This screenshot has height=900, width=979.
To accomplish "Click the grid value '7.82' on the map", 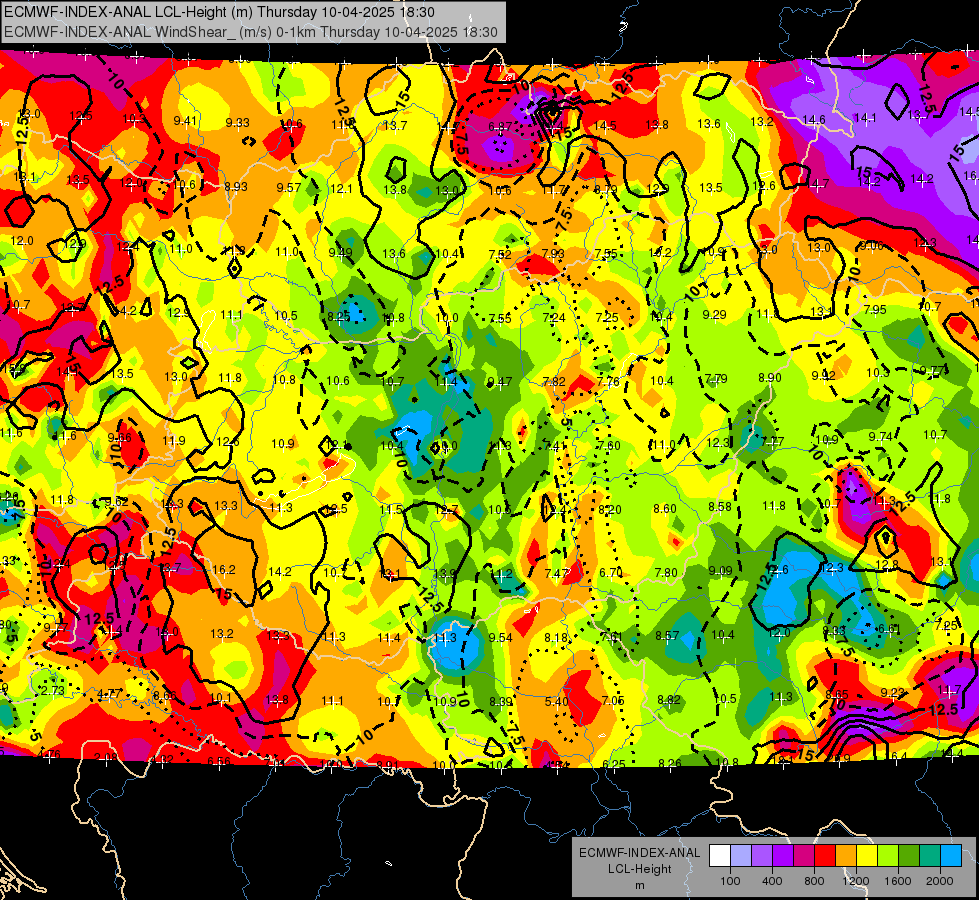I will coord(554,382).
